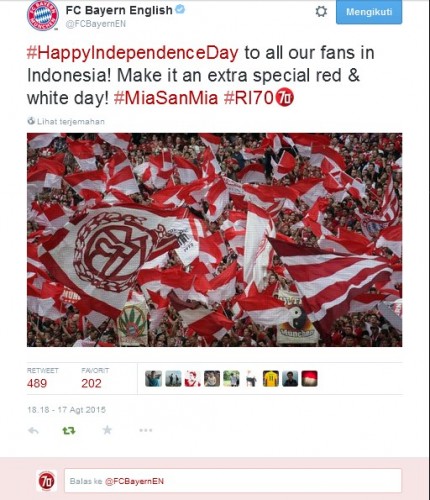View the 202 favorit count
This screenshot has width=430, height=500.
point(91,383)
